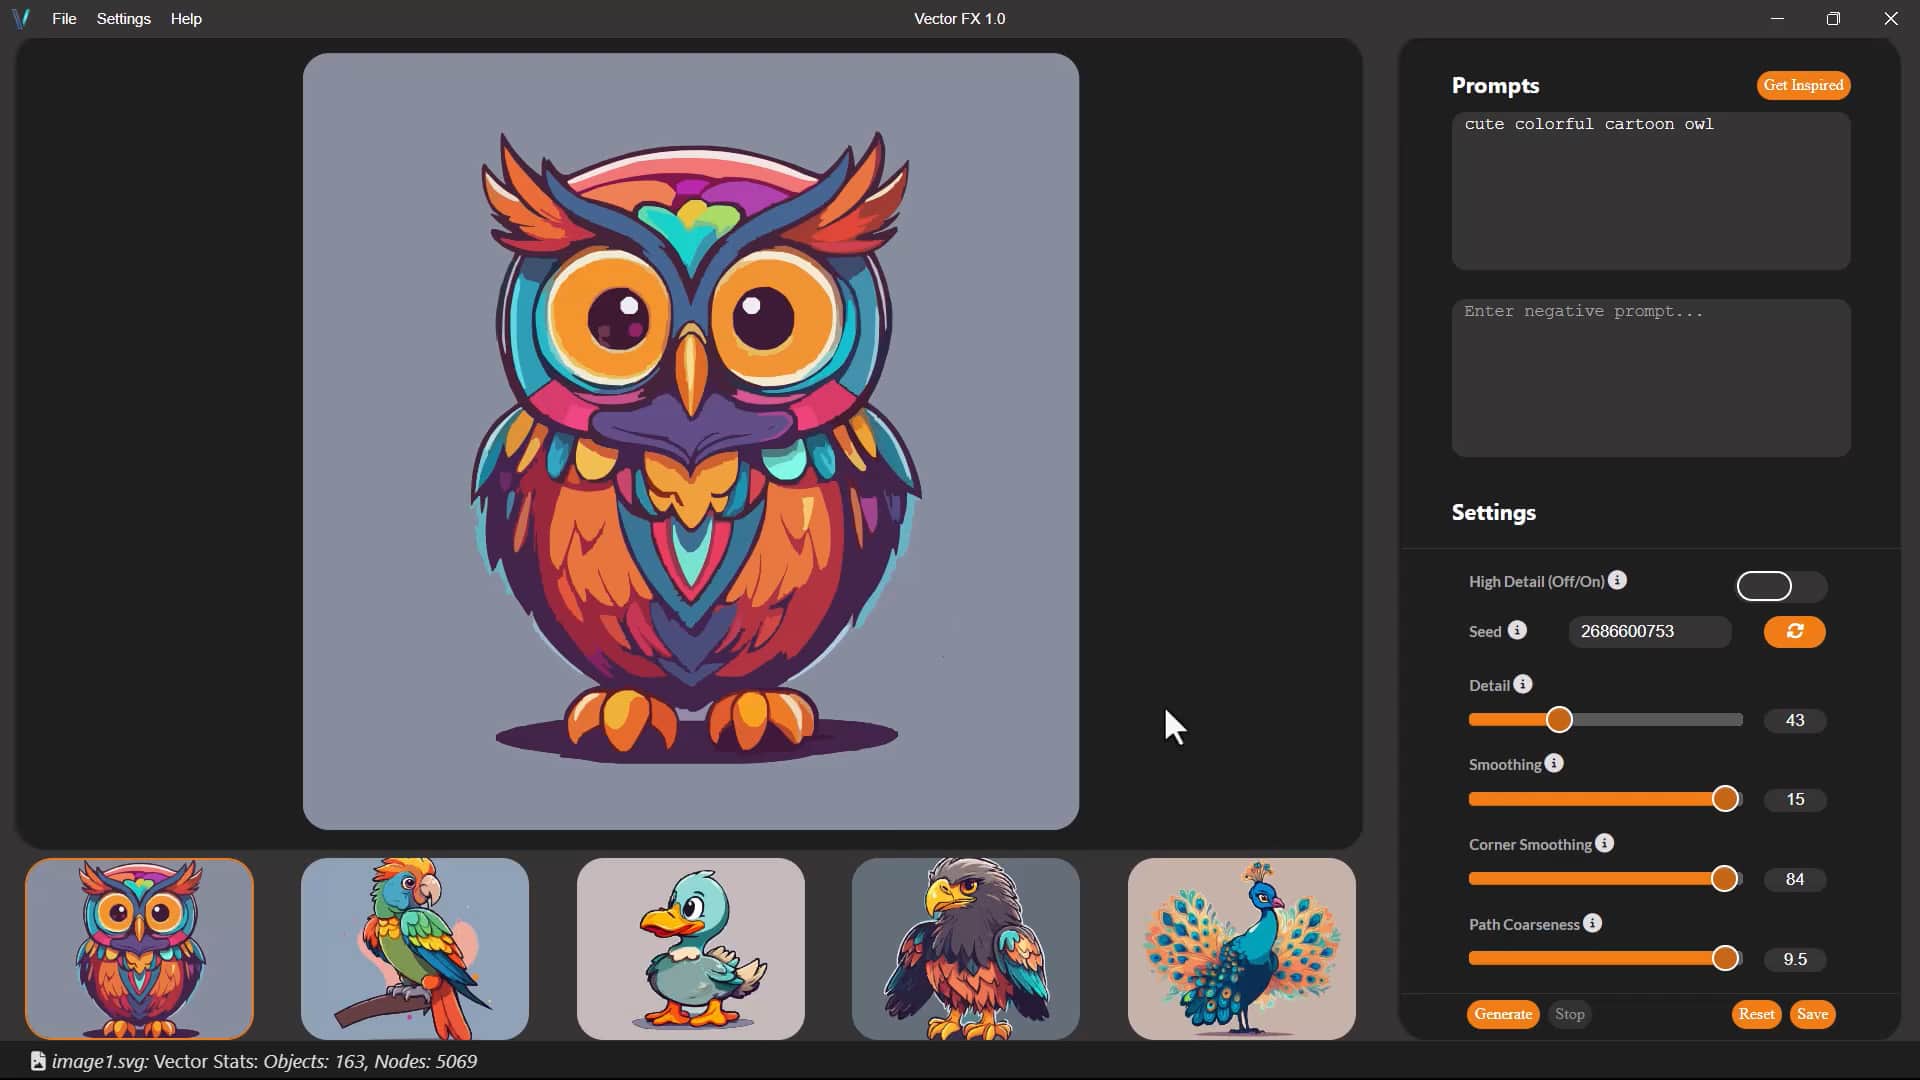Viewport: 1920px width, 1080px height.
Task: Open the Settings menu
Action: coord(122,18)
